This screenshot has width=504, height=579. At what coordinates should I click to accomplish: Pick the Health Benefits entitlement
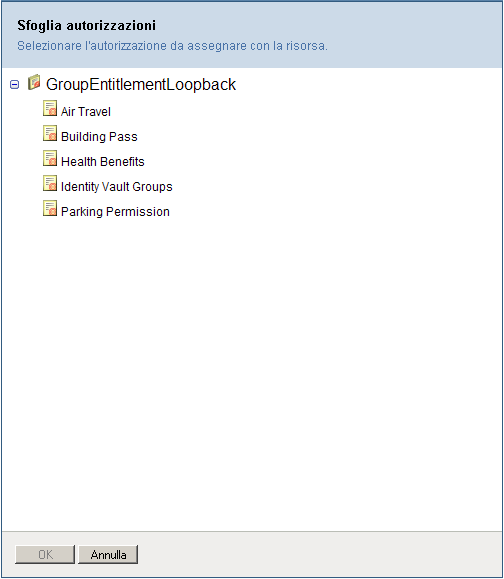[103, 162]
